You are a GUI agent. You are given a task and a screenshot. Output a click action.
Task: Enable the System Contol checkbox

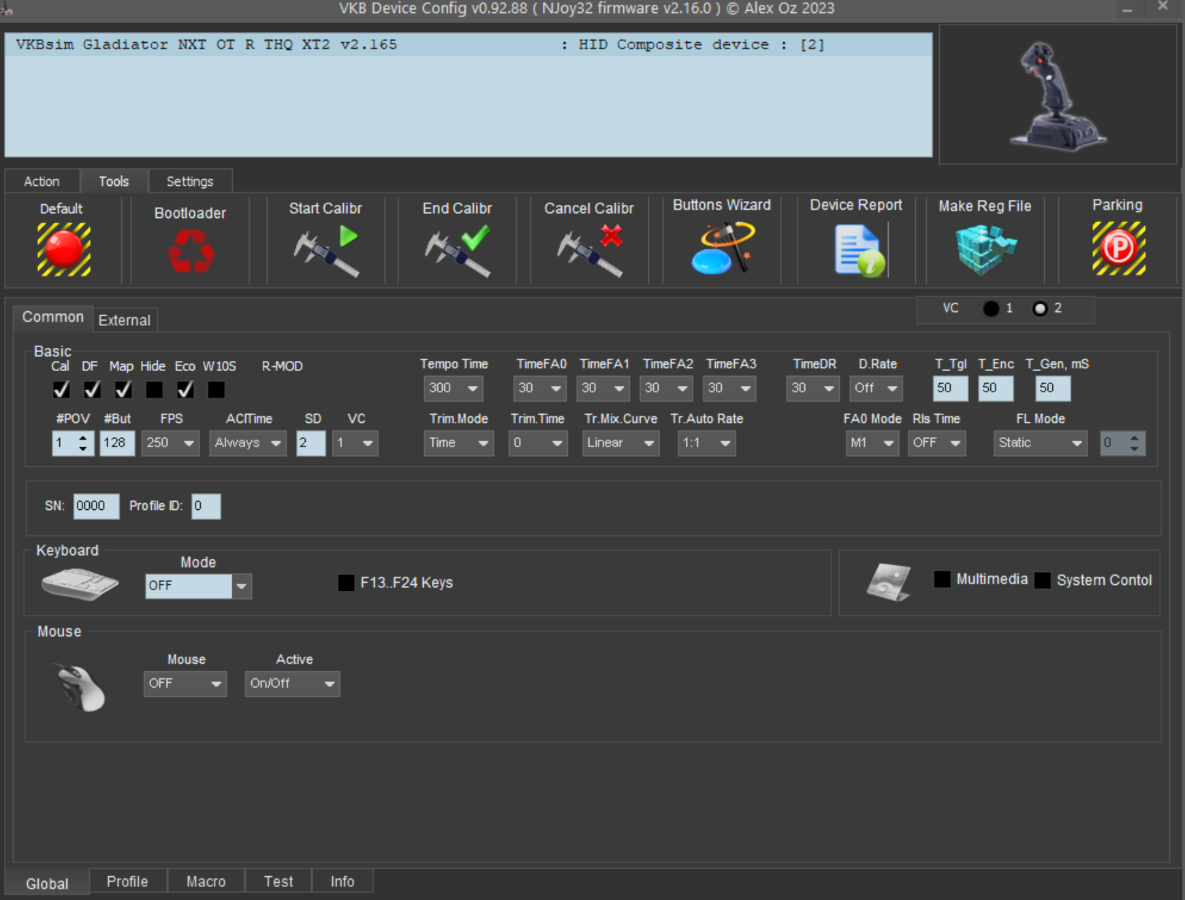(x=1043, y=580)
